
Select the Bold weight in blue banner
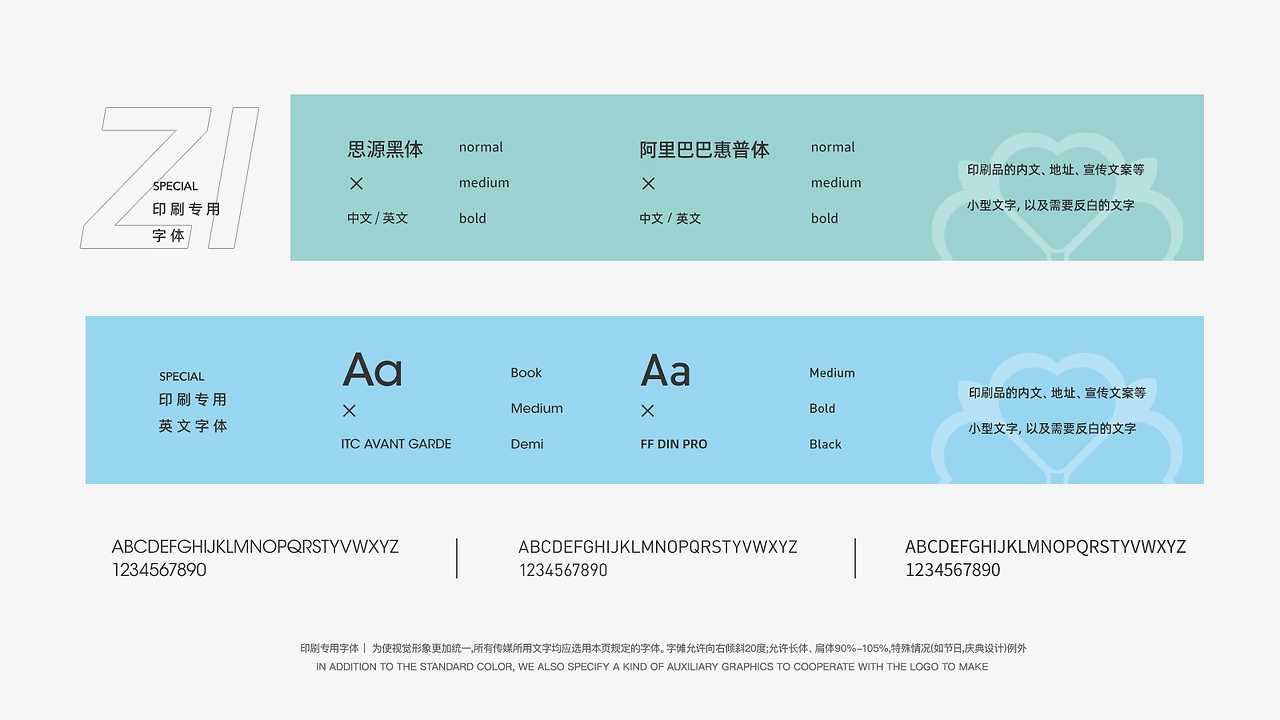tap(822, 408)
